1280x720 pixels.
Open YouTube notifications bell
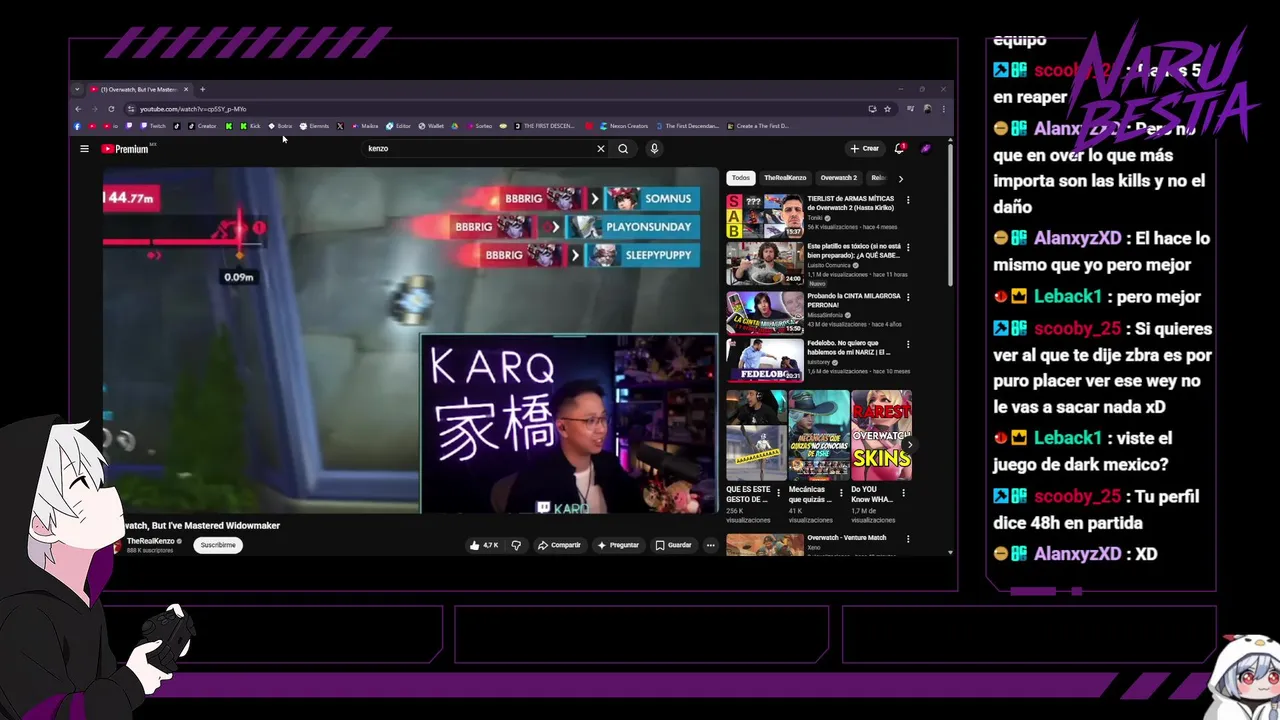coord(899,149)
